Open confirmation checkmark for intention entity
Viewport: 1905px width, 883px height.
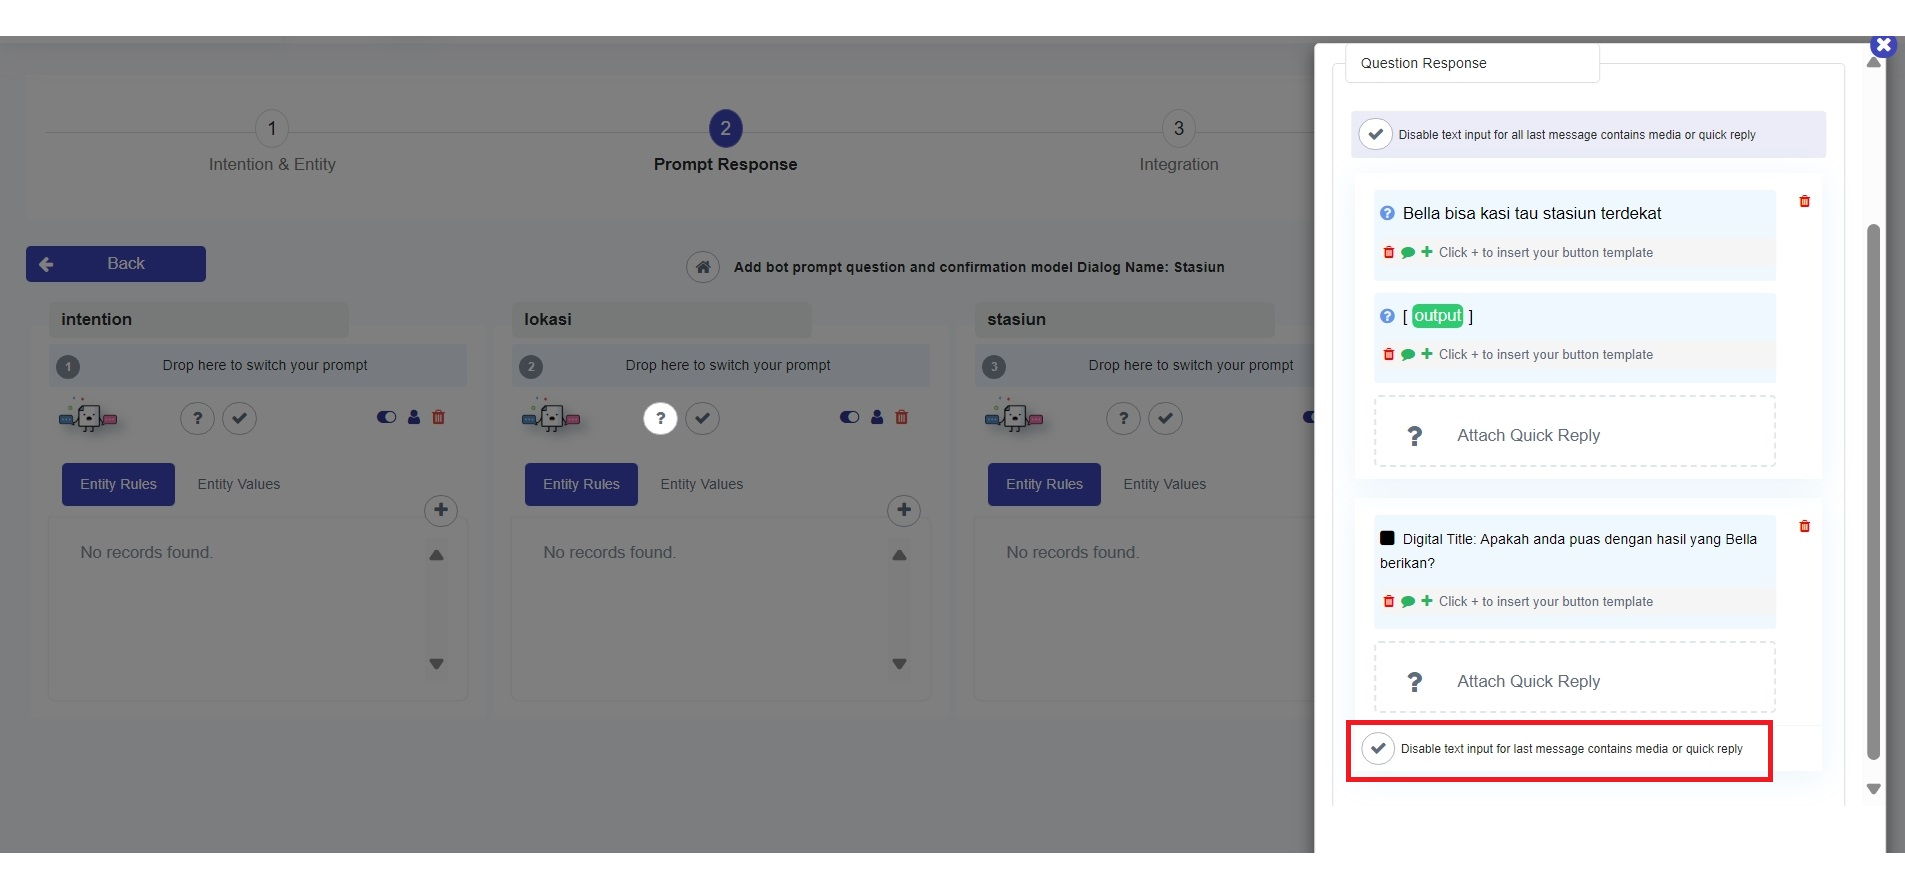pyautogui.click(x=239, y=418)
